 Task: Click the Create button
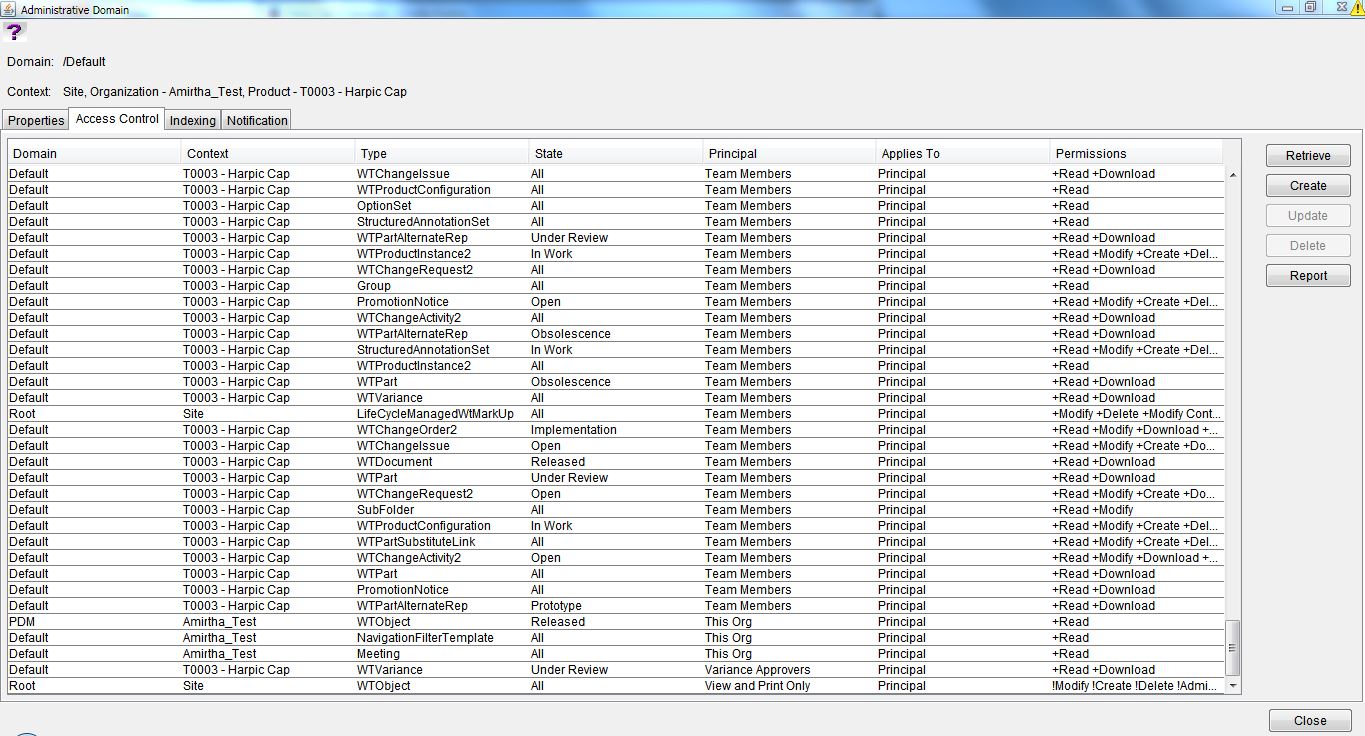click(1308, 186)
